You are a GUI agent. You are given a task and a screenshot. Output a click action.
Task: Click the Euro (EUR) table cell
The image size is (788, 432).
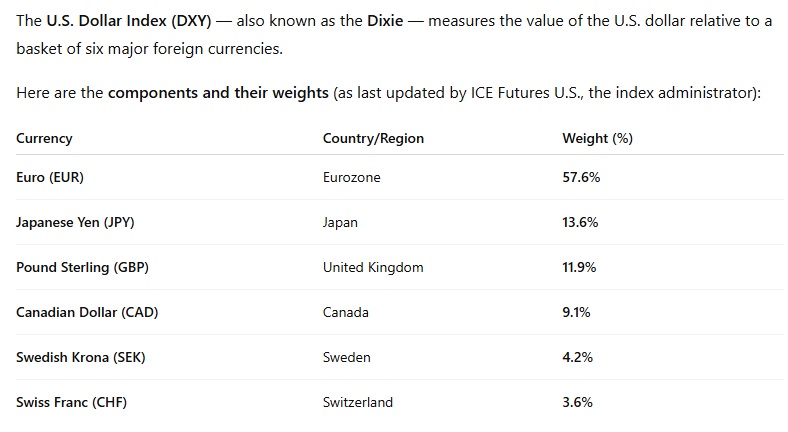click(50, 177)
